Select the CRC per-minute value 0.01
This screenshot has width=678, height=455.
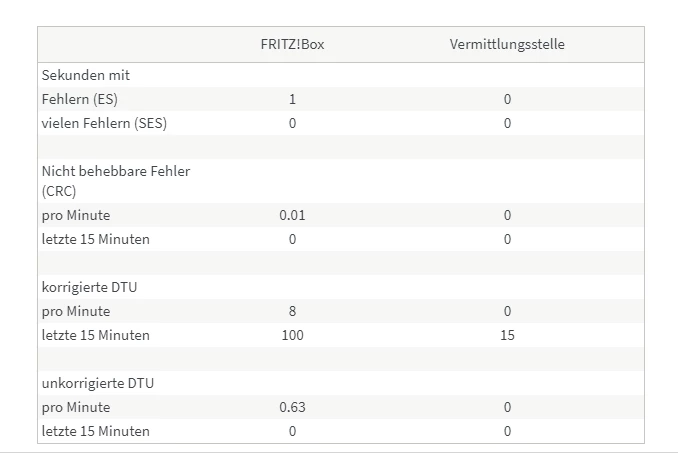[x=292, y=215]
